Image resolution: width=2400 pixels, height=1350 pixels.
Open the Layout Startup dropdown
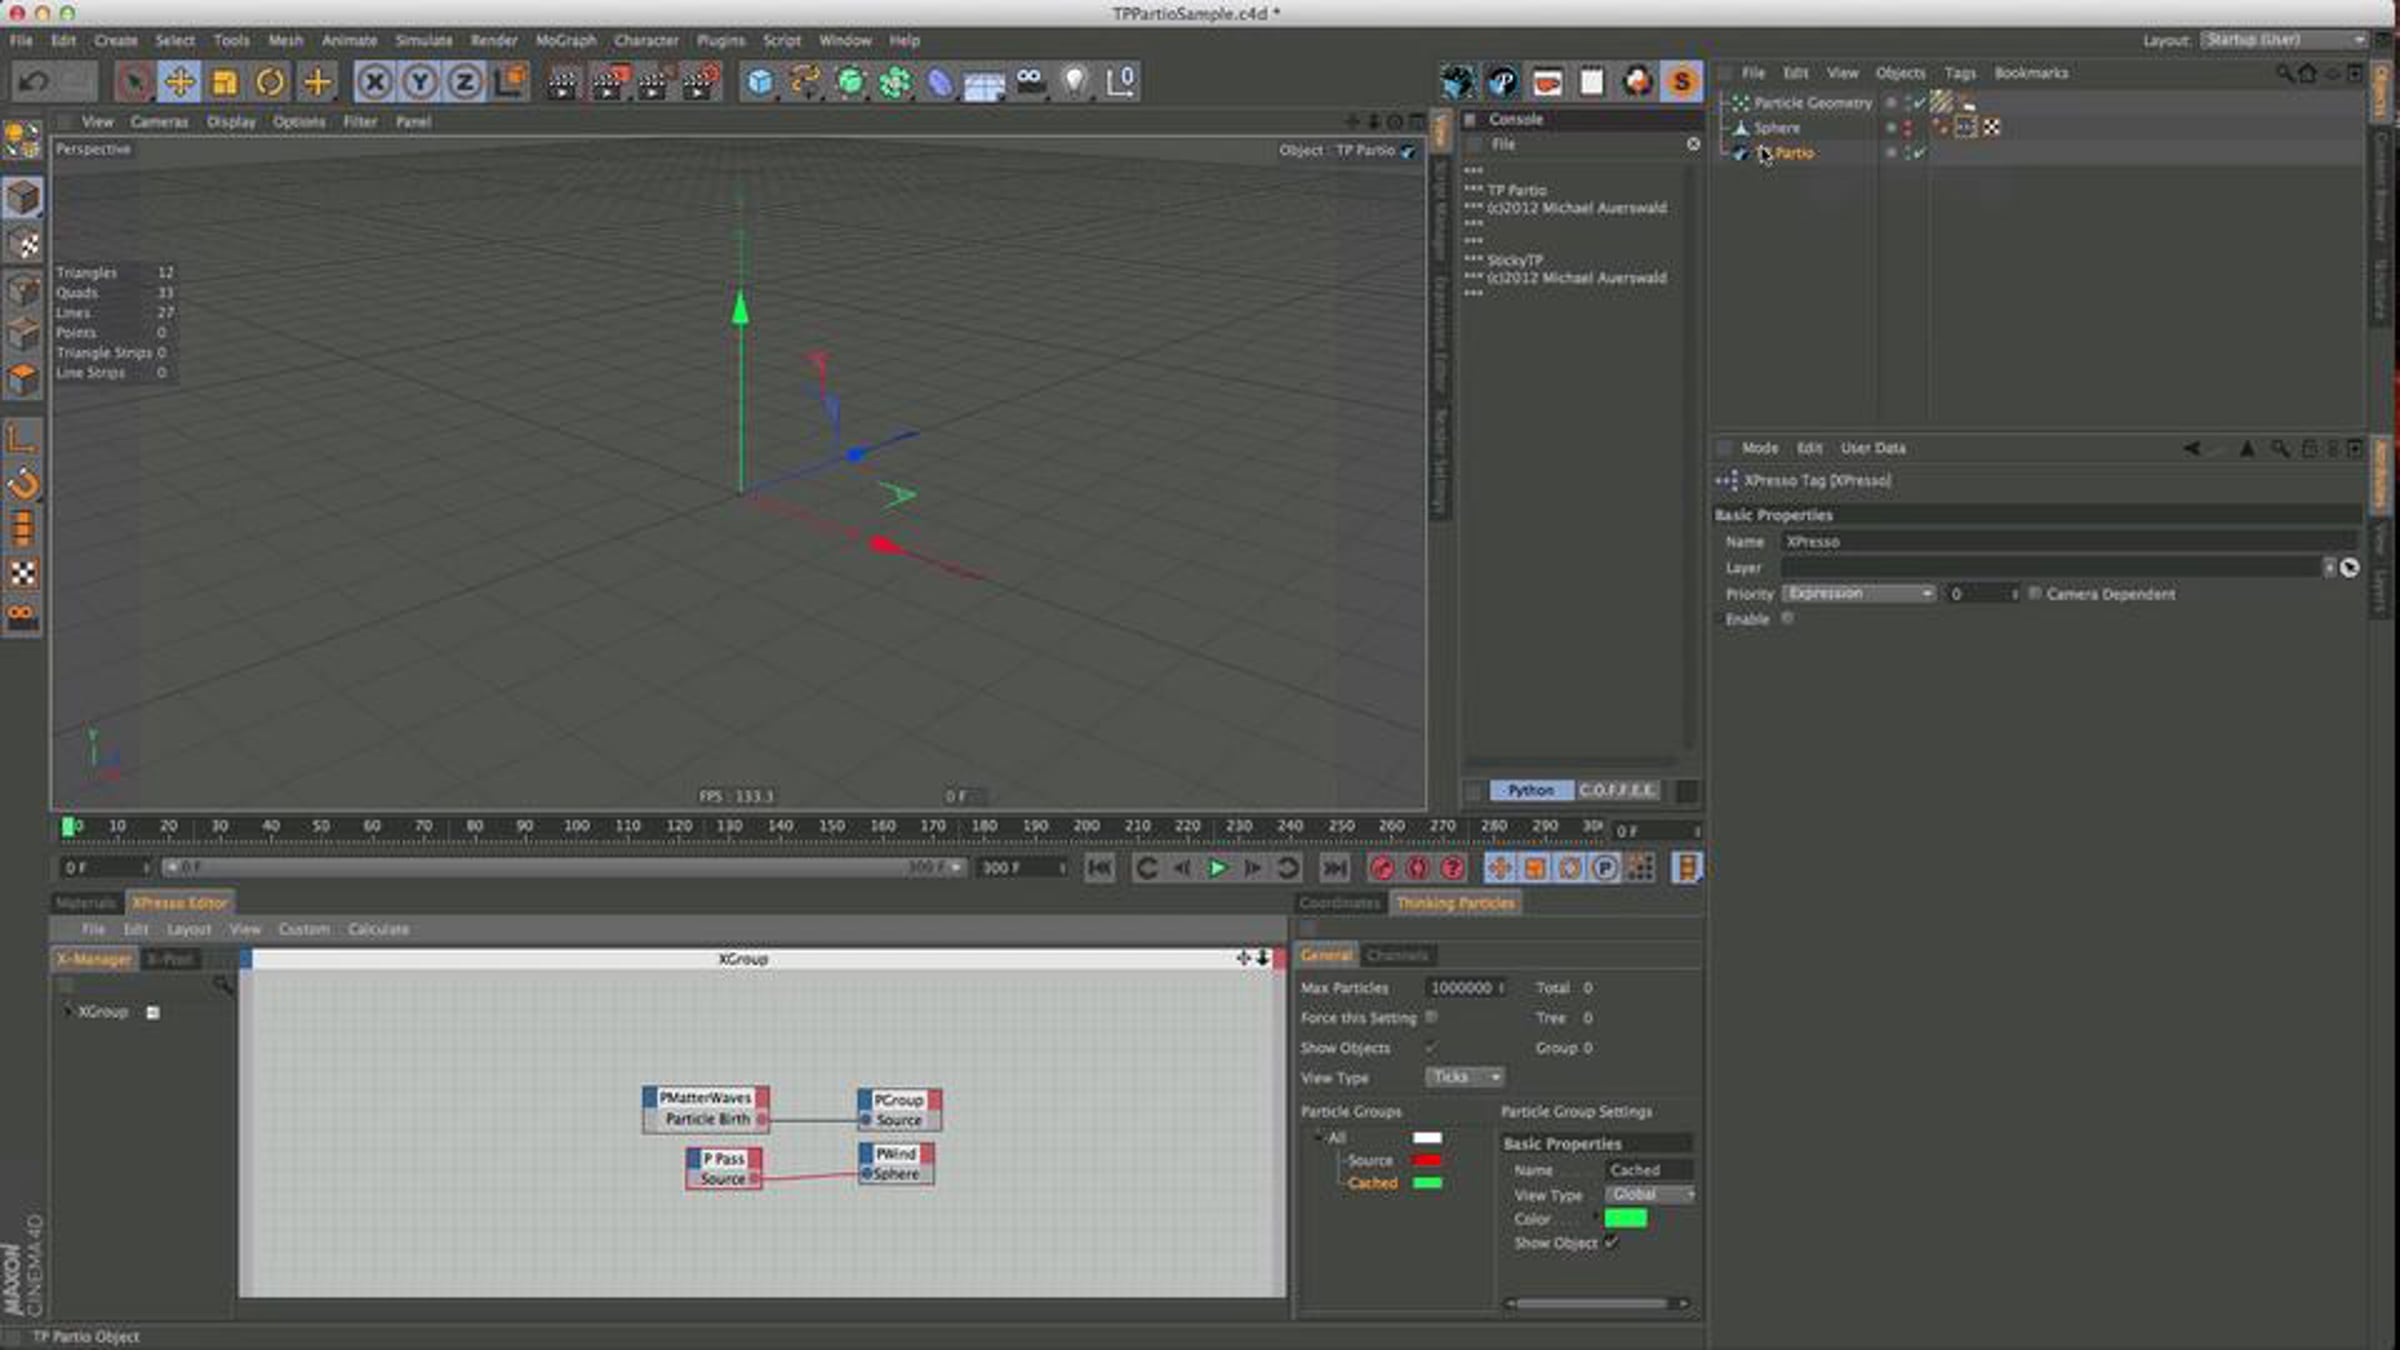pos(2283,40)
